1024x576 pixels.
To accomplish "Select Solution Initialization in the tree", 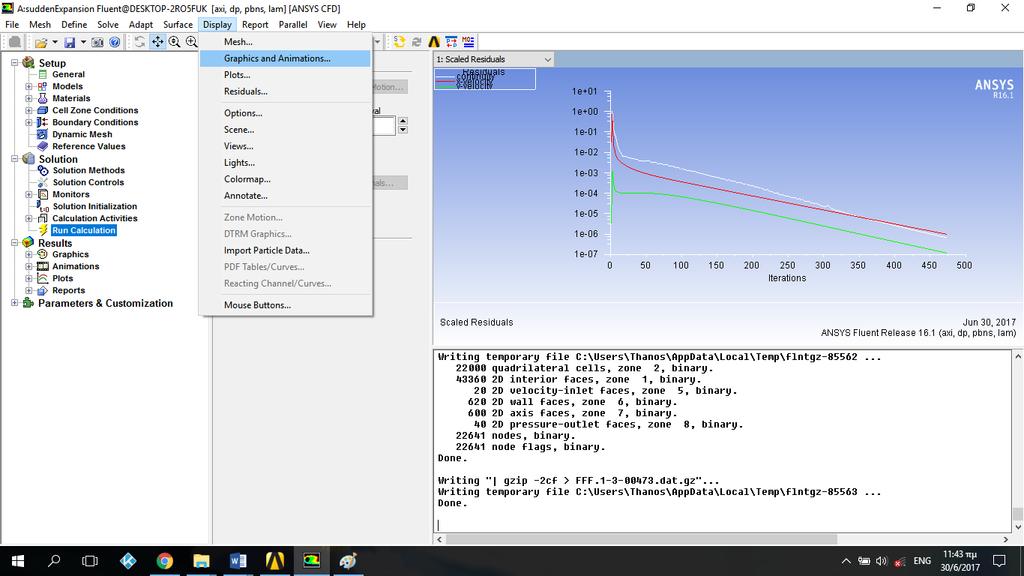I will [x=95, y=206].
